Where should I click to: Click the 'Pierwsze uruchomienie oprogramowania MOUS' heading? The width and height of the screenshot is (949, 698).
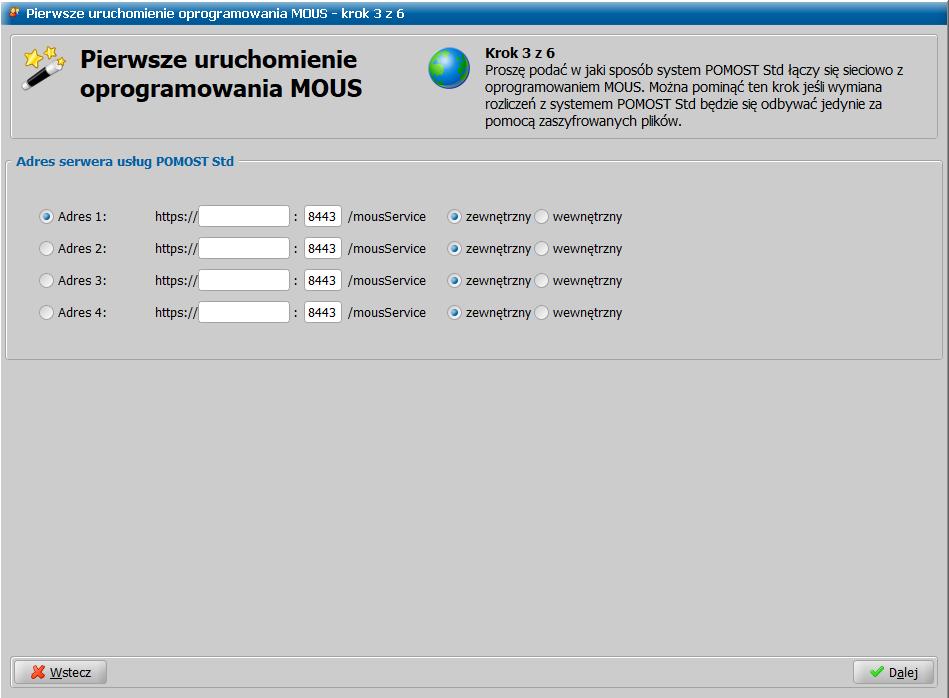tap(221, 74)
